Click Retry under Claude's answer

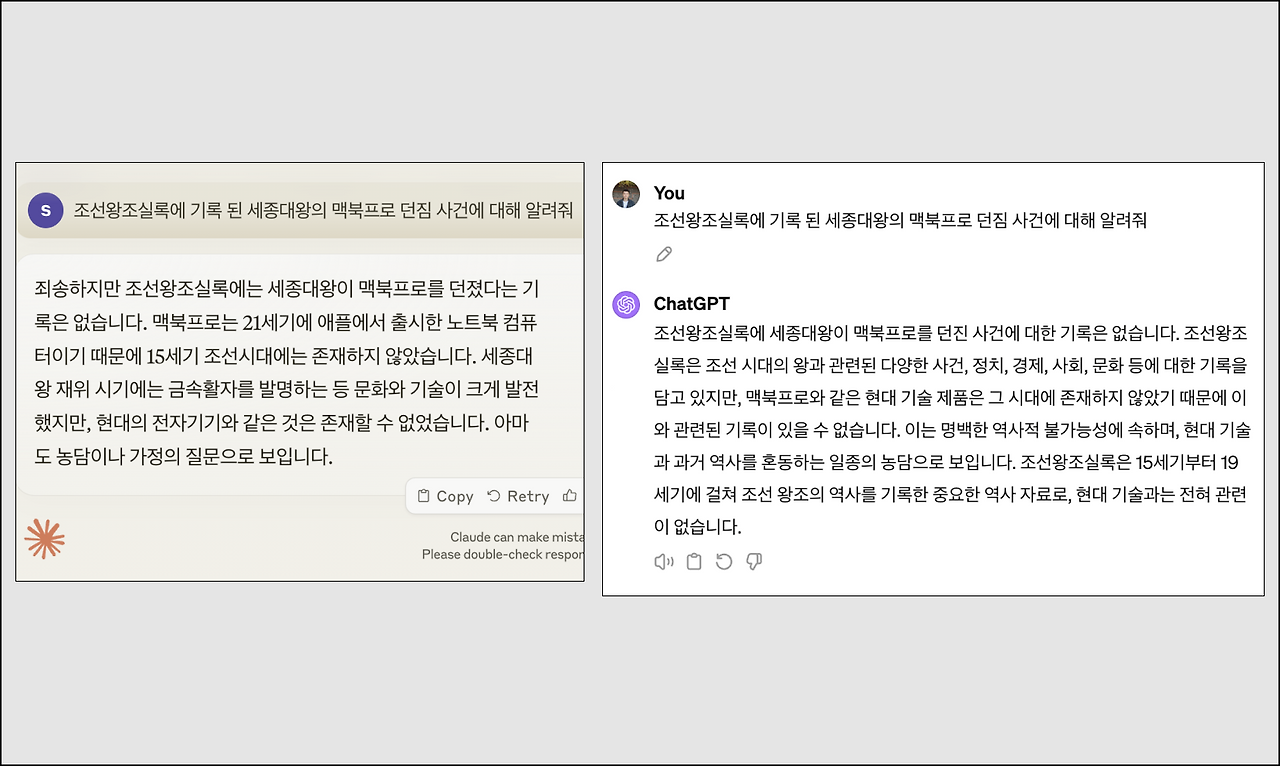(518, 496)
